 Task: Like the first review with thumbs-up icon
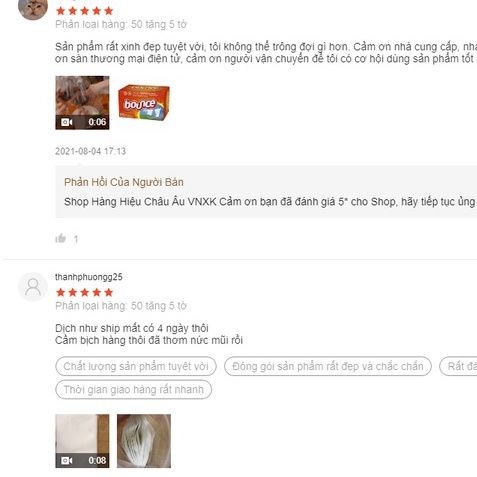point(60,238)
